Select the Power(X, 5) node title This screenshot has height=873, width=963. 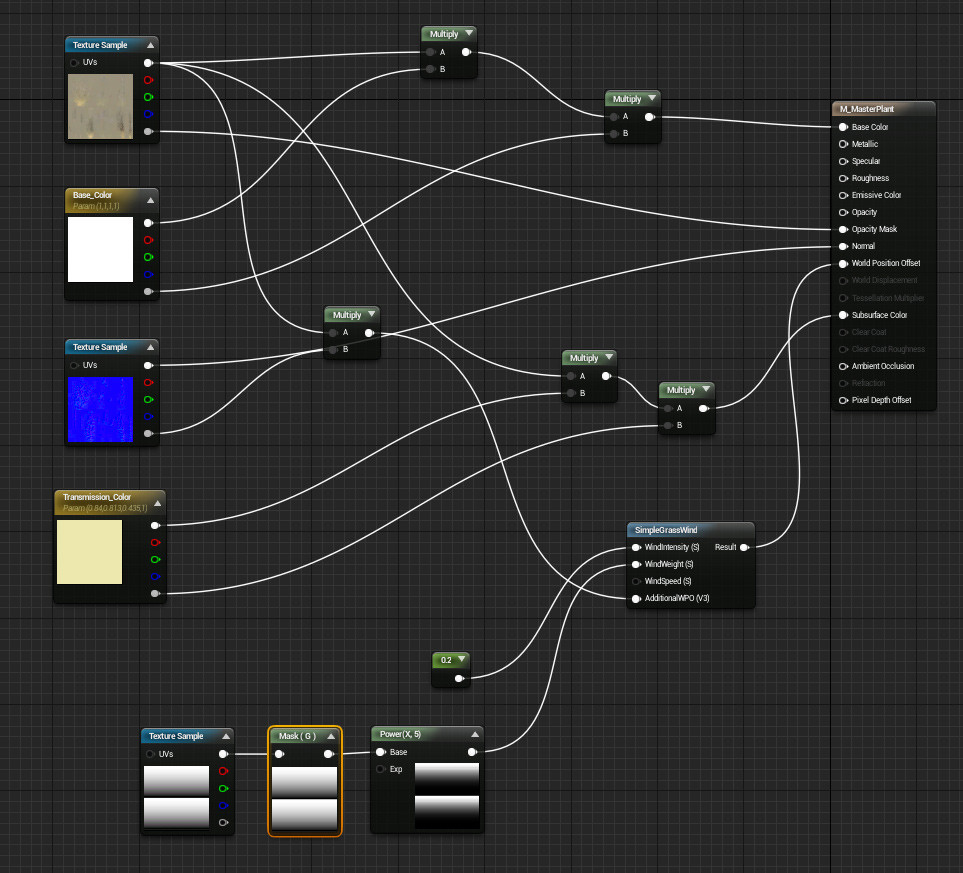400,734
